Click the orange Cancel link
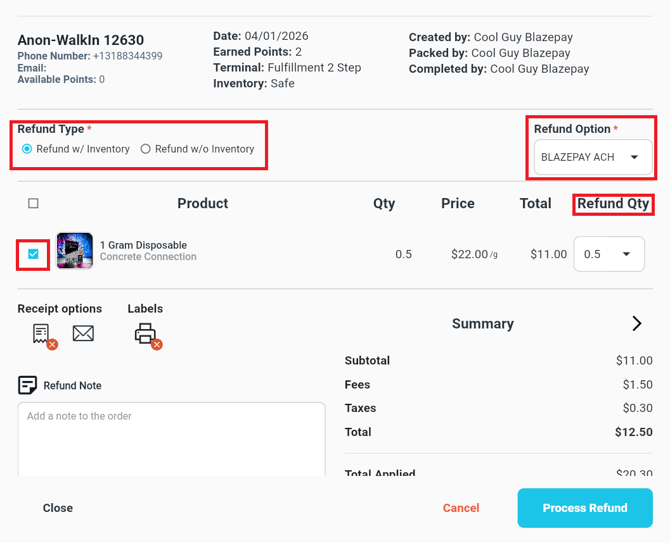 point(461,508)
